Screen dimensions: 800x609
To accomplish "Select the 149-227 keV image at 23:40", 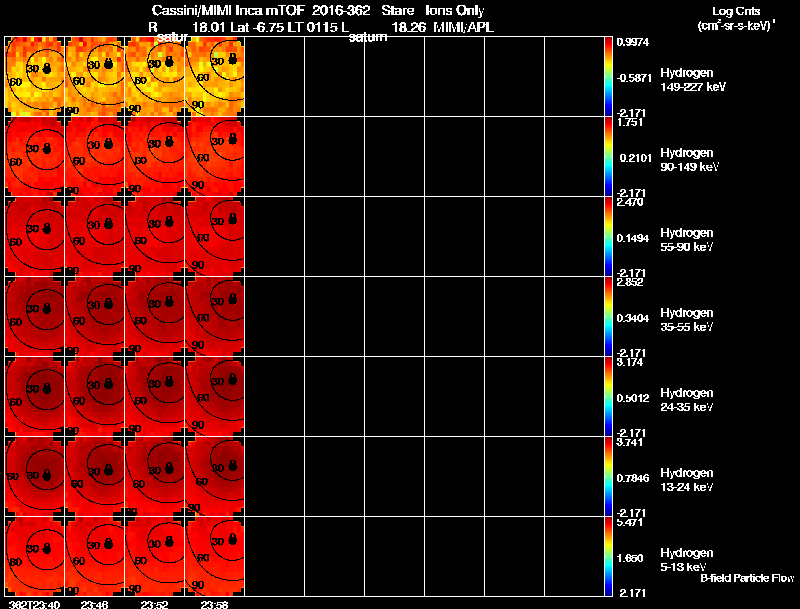I will pos(35,77).
